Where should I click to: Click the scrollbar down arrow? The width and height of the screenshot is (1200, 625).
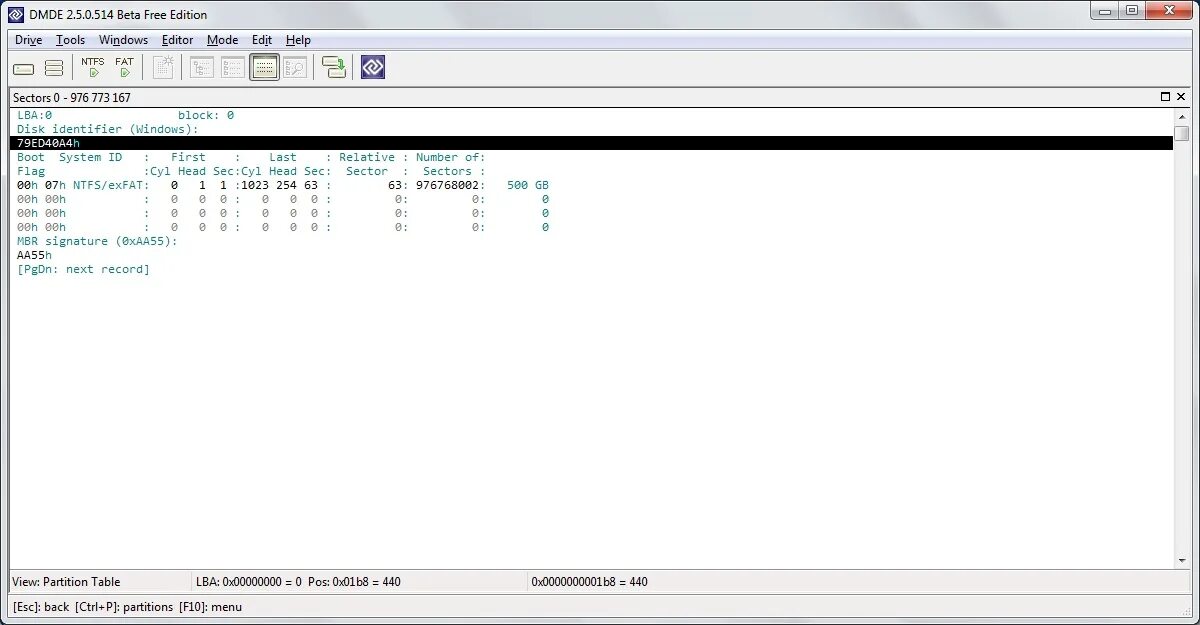pyautogui.click(x=1182, y=562)
